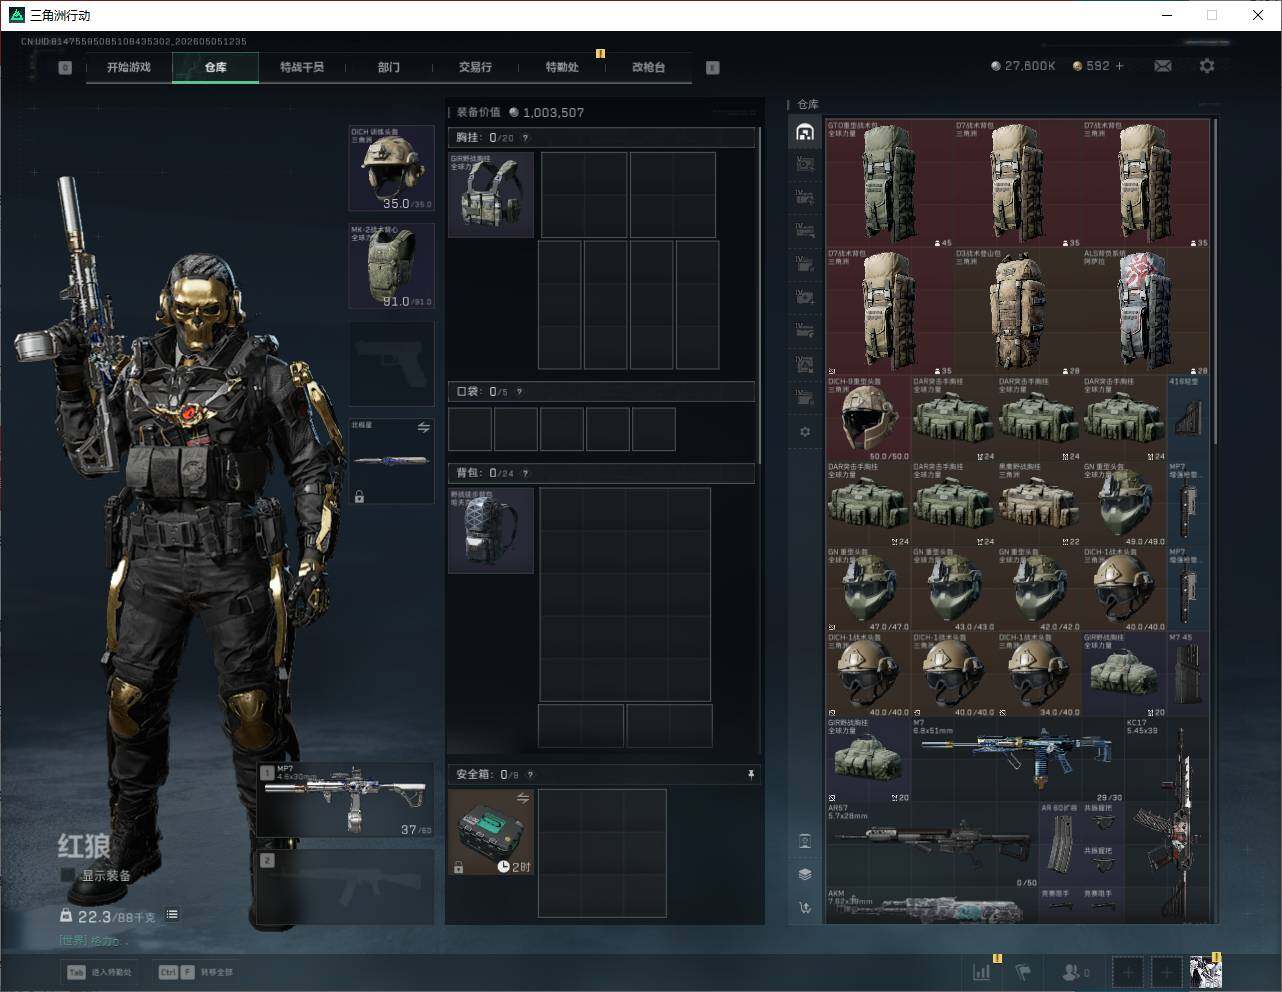Select the AR57 rifle in warehouse
The image size is (1282, 992).
[x=933, y=845]
